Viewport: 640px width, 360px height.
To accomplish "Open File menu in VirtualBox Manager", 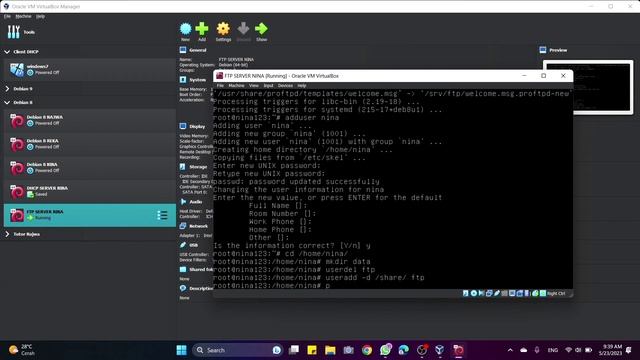I will 7,16.
